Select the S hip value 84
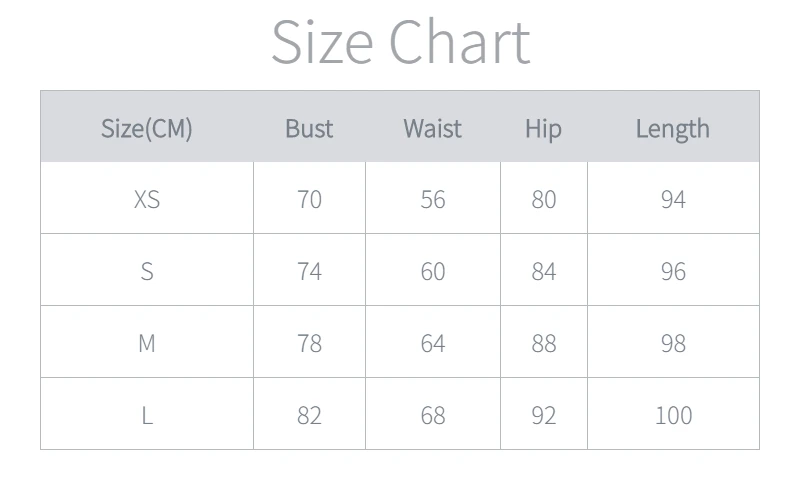Screen dimensions: 800x500 [543, 271]
